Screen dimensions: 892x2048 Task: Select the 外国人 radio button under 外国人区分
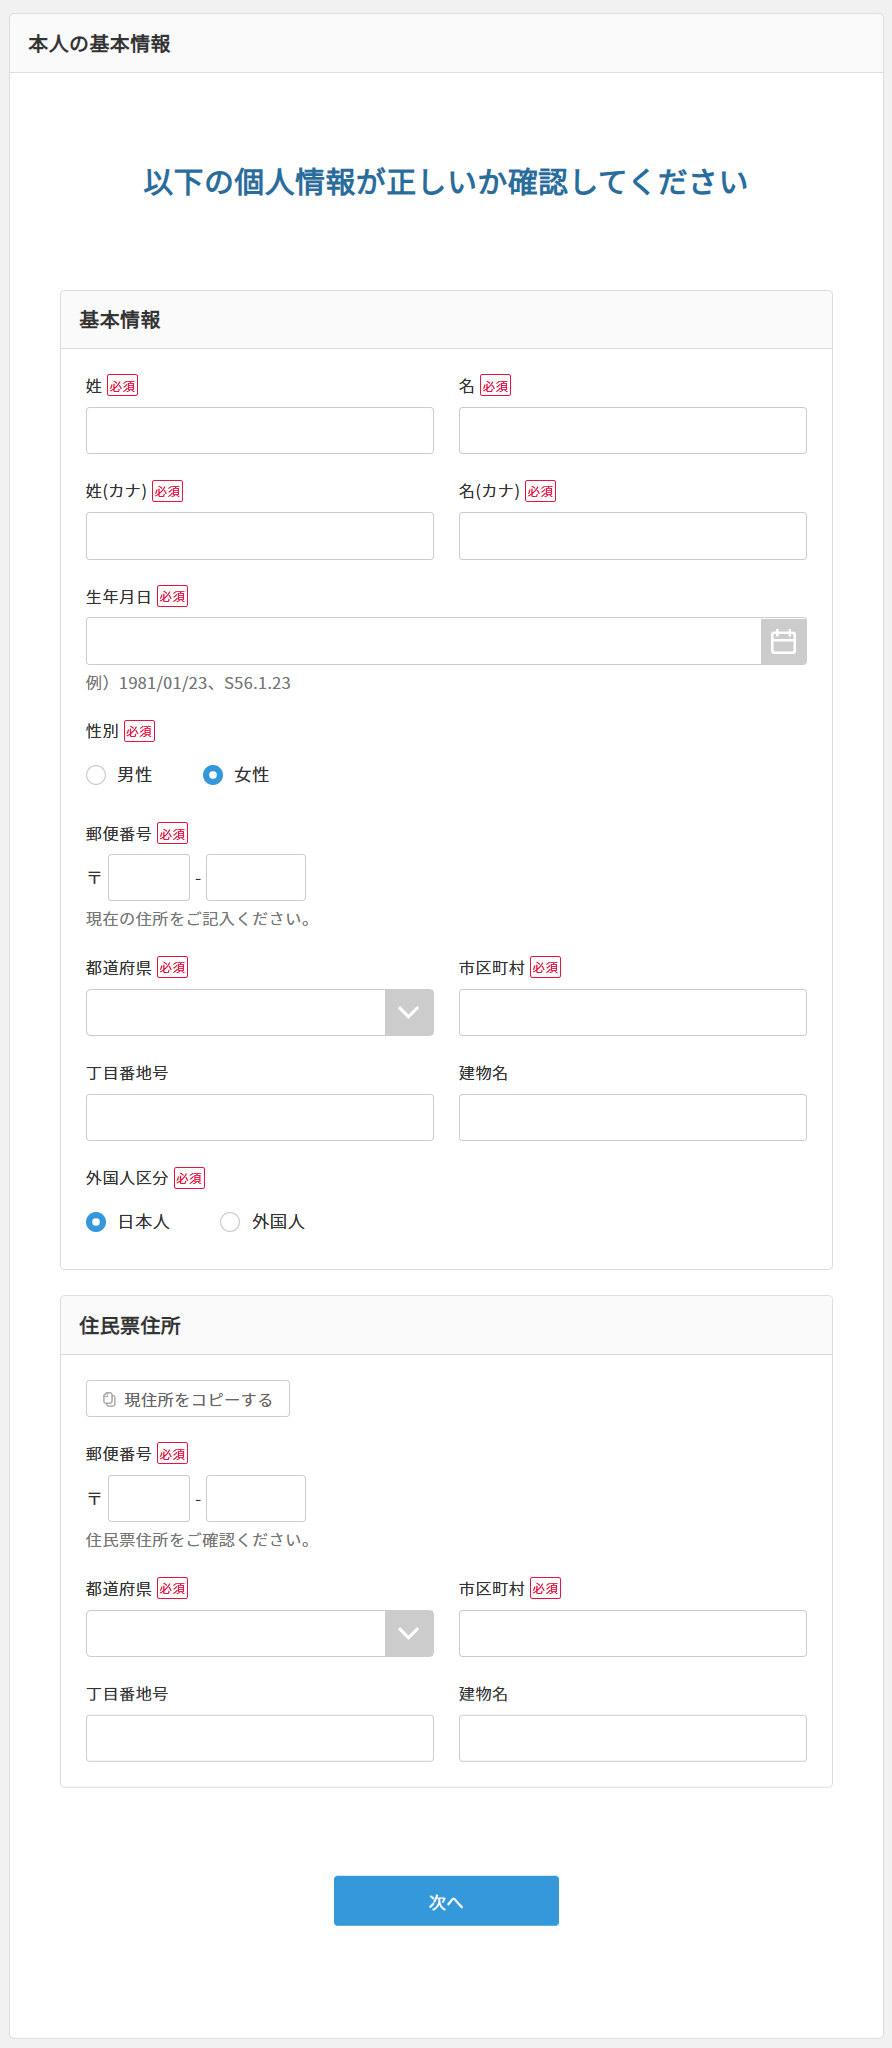tap(230, 1221)
